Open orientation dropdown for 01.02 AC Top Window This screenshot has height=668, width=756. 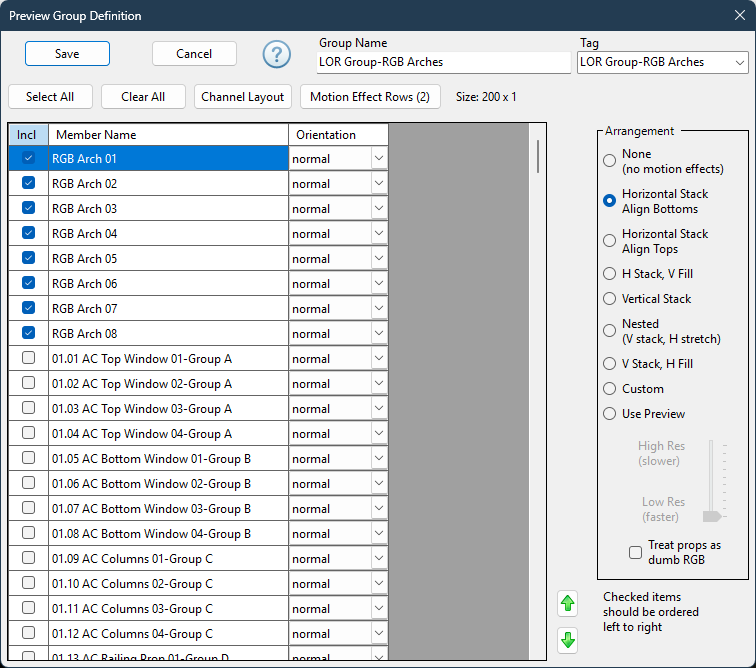point(379,383)
